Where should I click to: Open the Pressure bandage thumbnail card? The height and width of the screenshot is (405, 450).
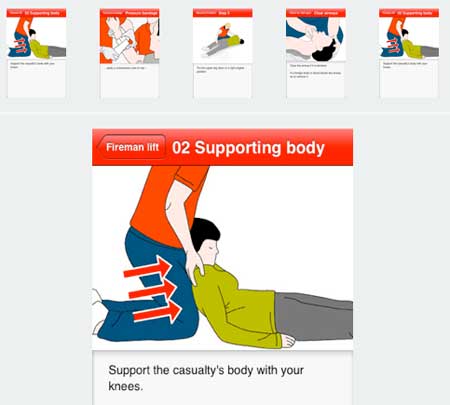click(x=129, y=53)
